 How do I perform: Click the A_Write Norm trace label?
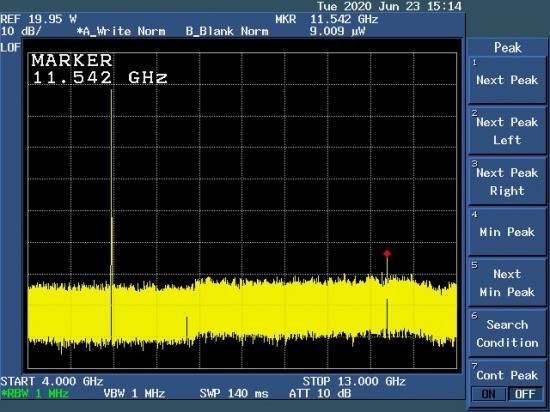(121, 31)
